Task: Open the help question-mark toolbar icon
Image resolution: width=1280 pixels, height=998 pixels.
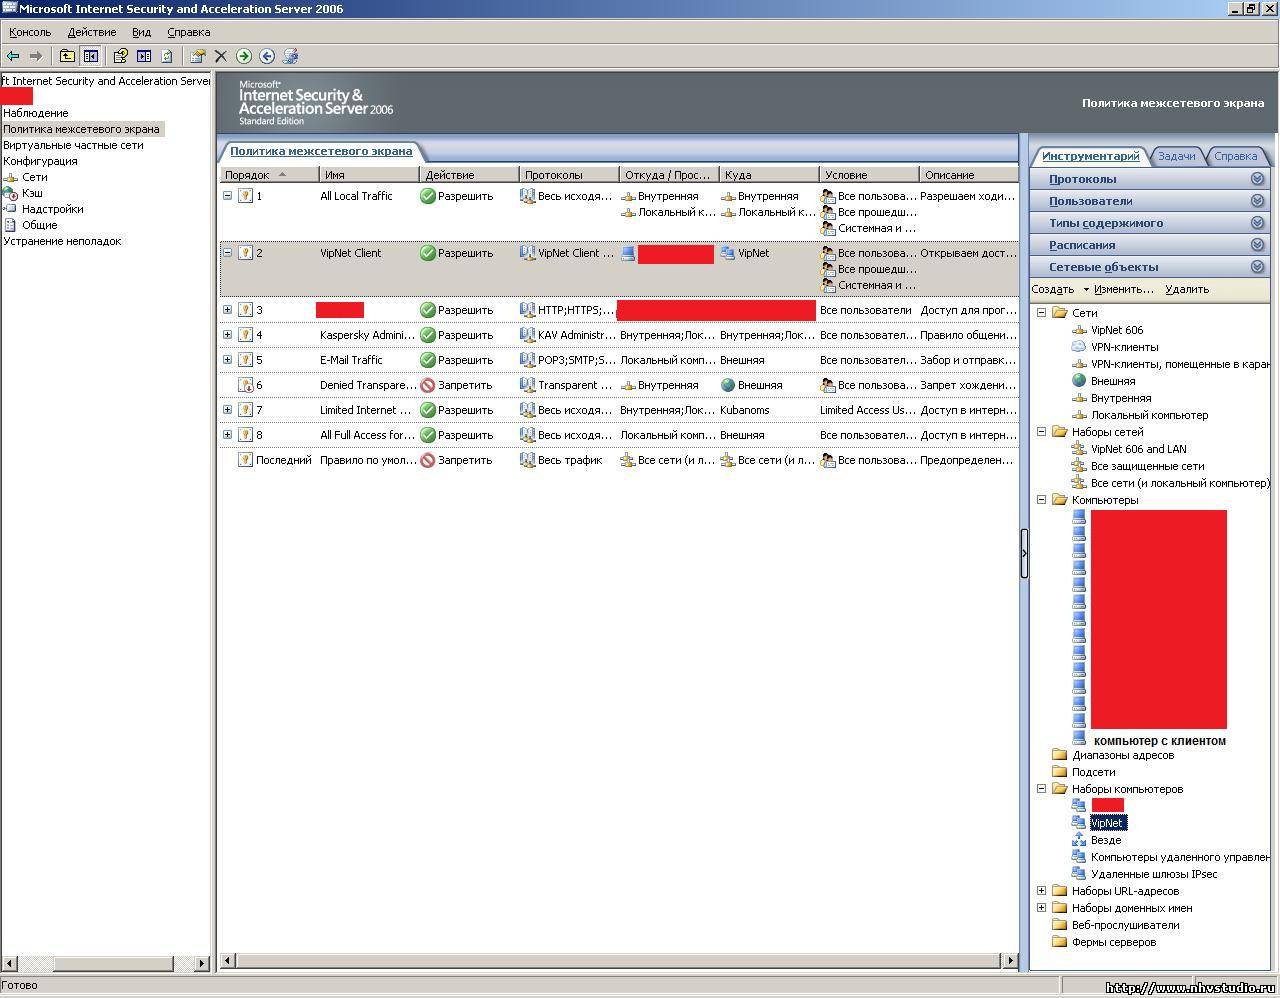Action: pyautogui.click(x=120, y=56)
